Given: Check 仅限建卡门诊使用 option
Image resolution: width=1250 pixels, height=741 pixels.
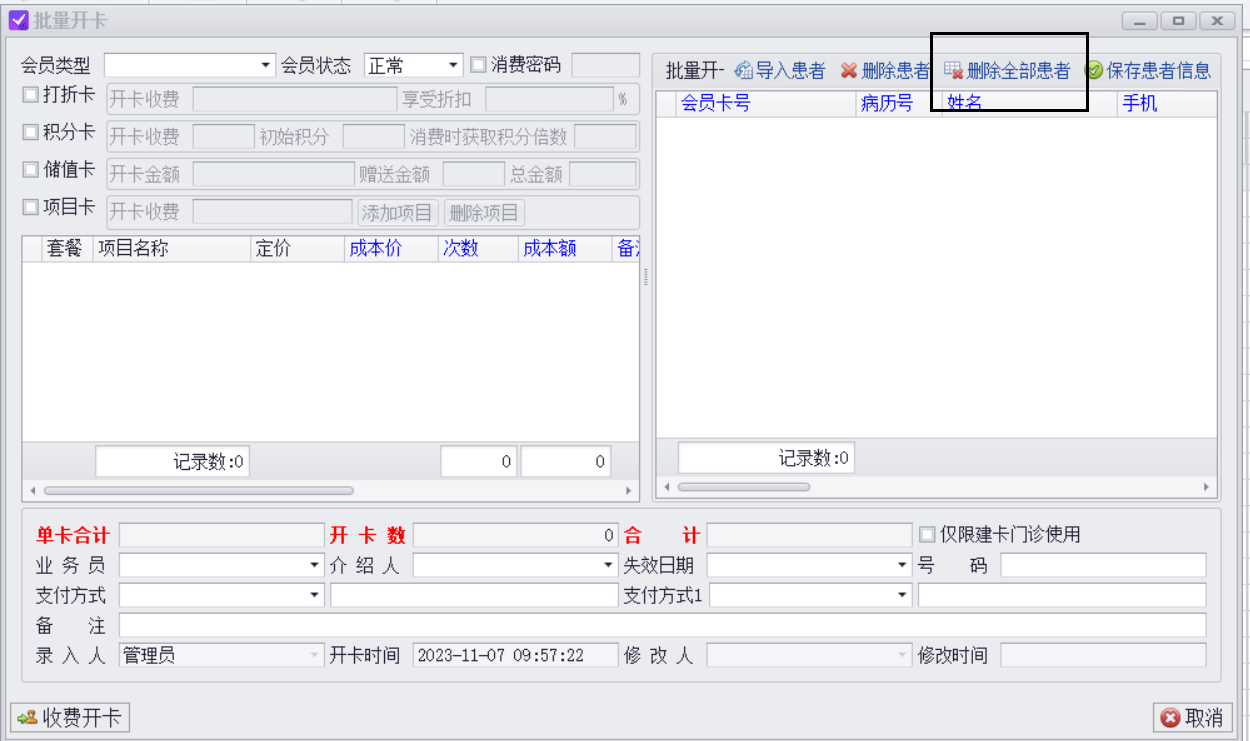Looking at the screenshot, I should [x=927, y=534].
